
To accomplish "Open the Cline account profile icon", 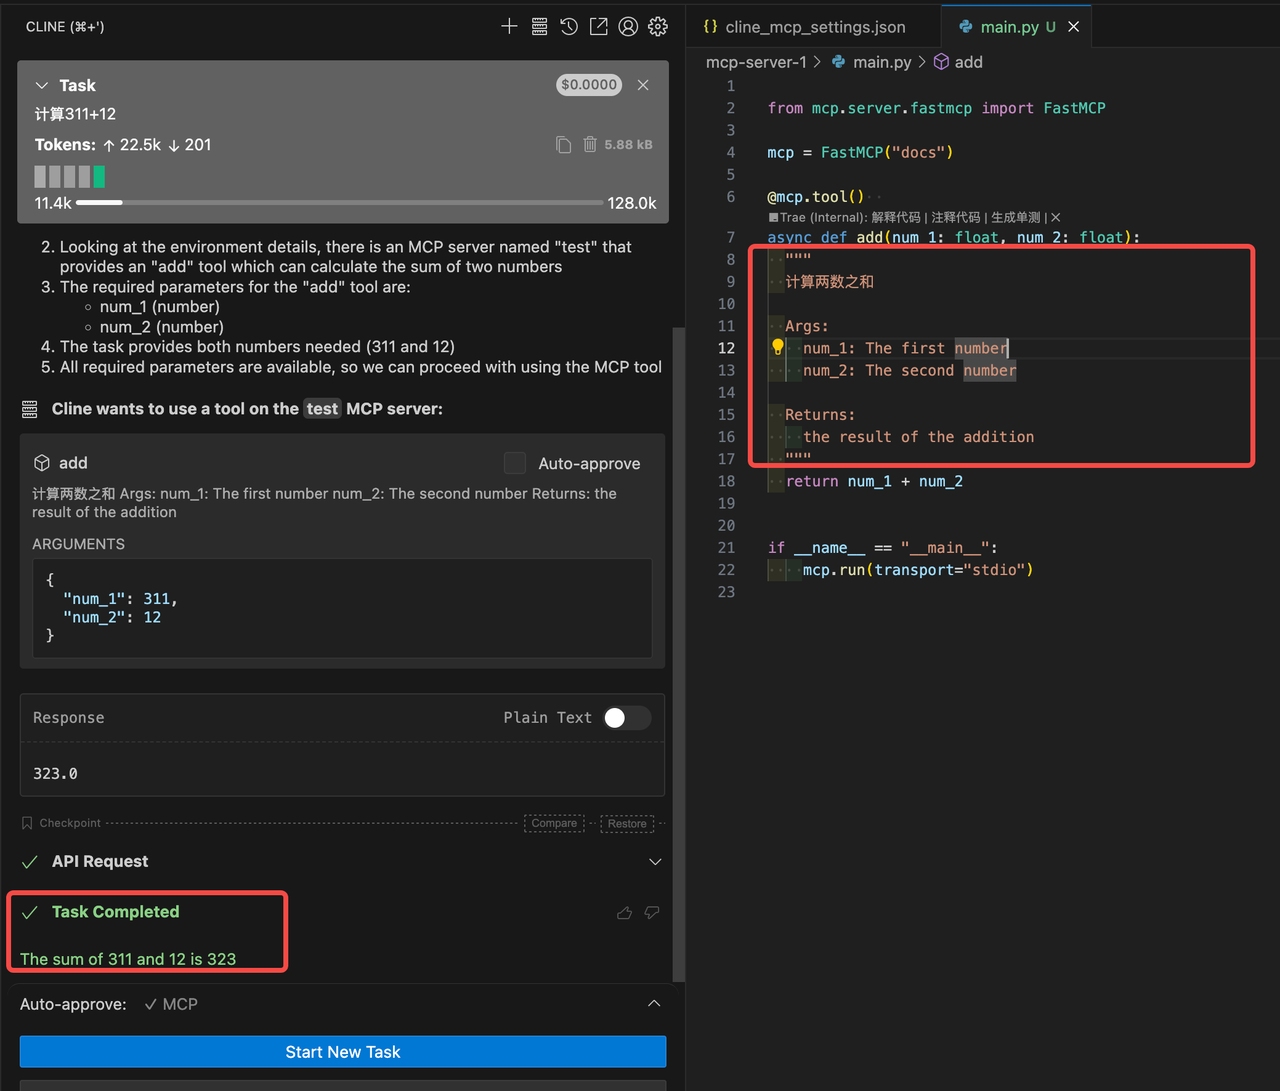I will pyautogui.click(x=628, y=27).
